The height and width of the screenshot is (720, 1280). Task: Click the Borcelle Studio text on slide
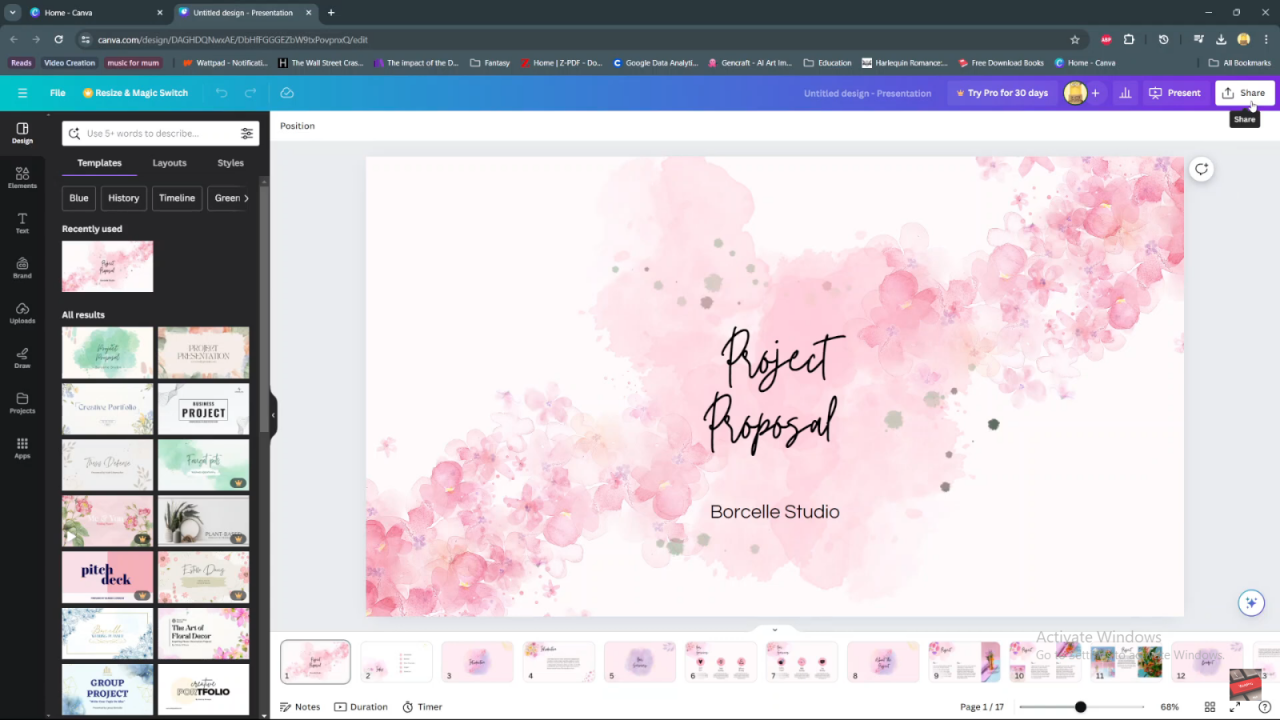775,512
